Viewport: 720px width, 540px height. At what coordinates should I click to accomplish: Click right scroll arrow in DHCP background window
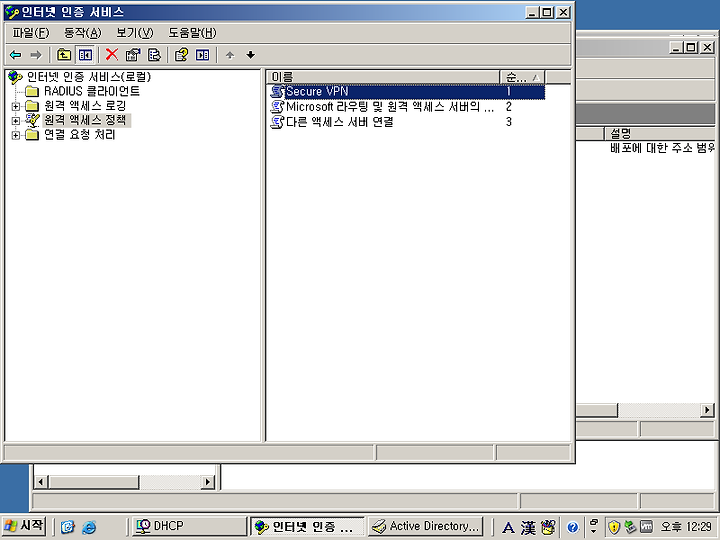click(707, 410)
